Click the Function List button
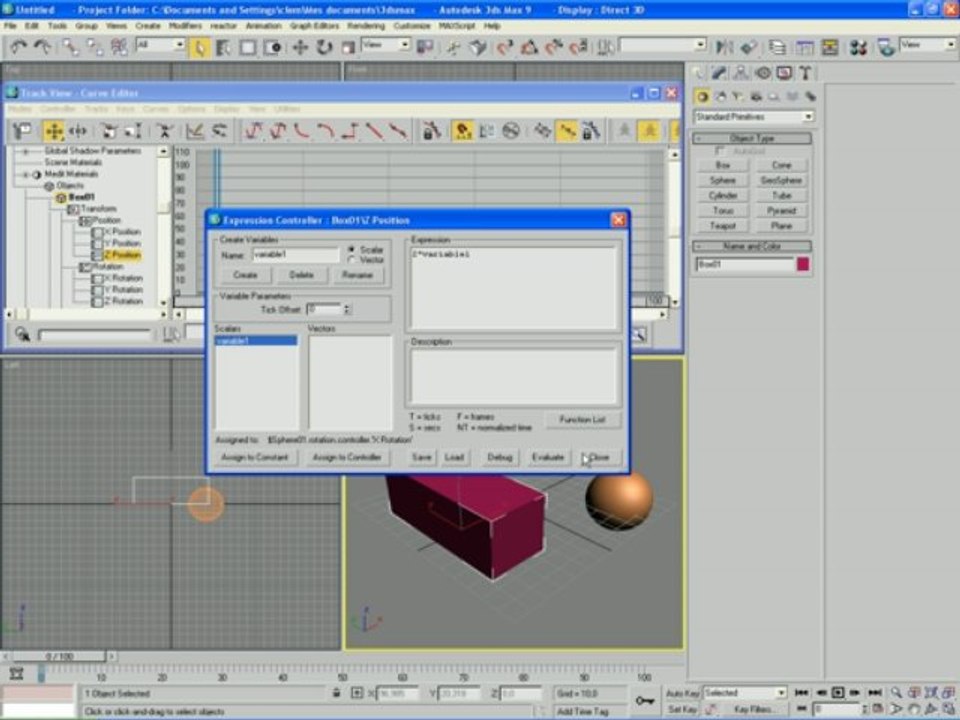This screenshot has width=960, height=720. tap(582, 419)
